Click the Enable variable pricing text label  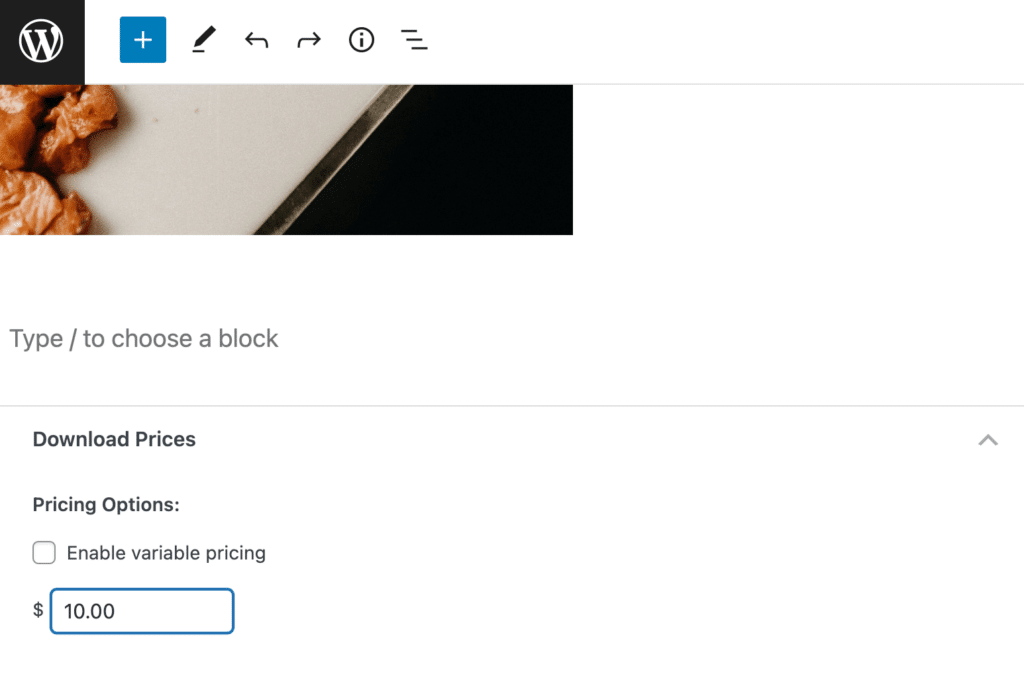coord(164,552)
